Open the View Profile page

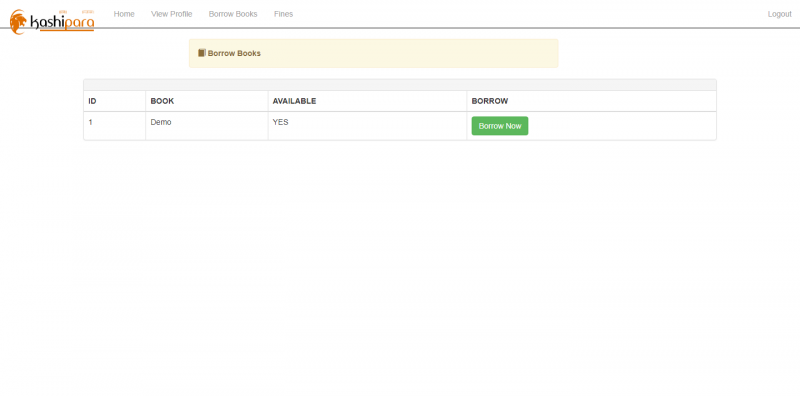tap(171, 14)
